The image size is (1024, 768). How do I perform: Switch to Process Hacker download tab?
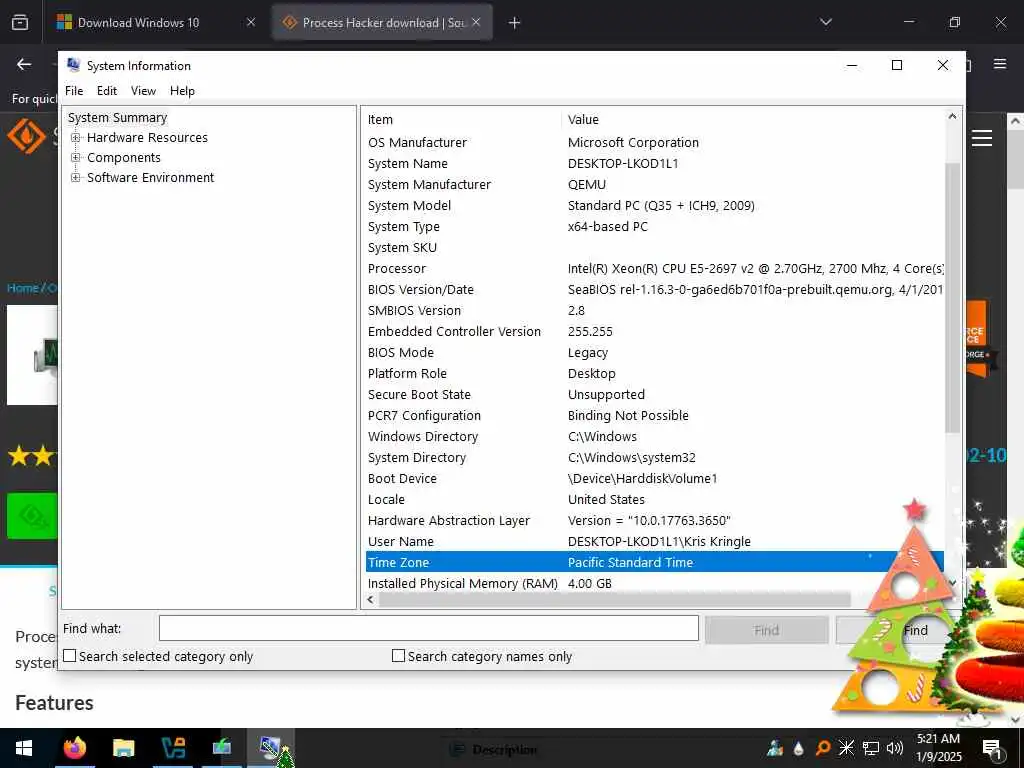coord(382,23)
